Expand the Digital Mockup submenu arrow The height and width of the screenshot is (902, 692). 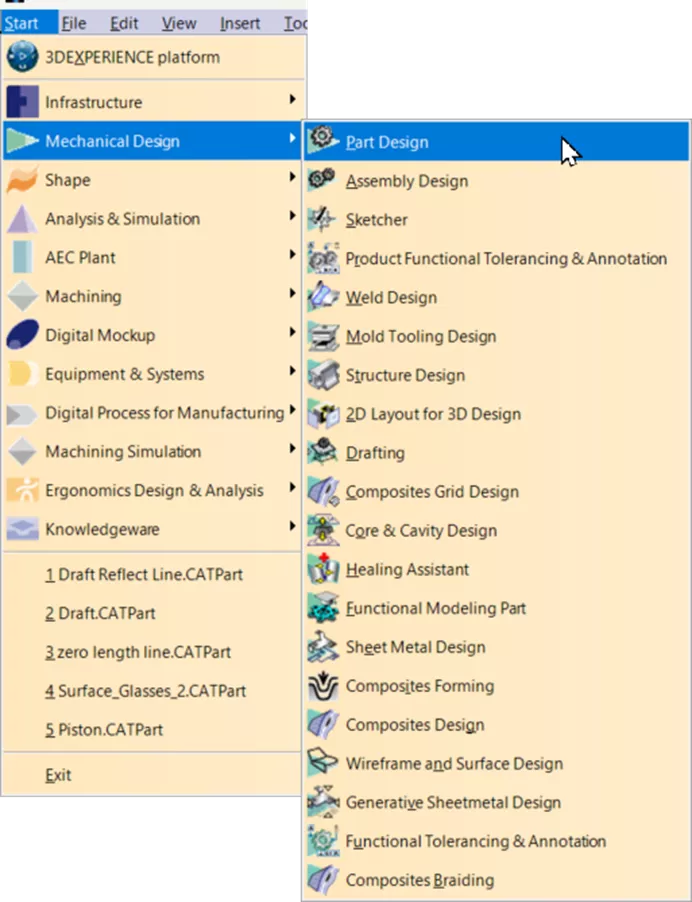click(292, 332)
